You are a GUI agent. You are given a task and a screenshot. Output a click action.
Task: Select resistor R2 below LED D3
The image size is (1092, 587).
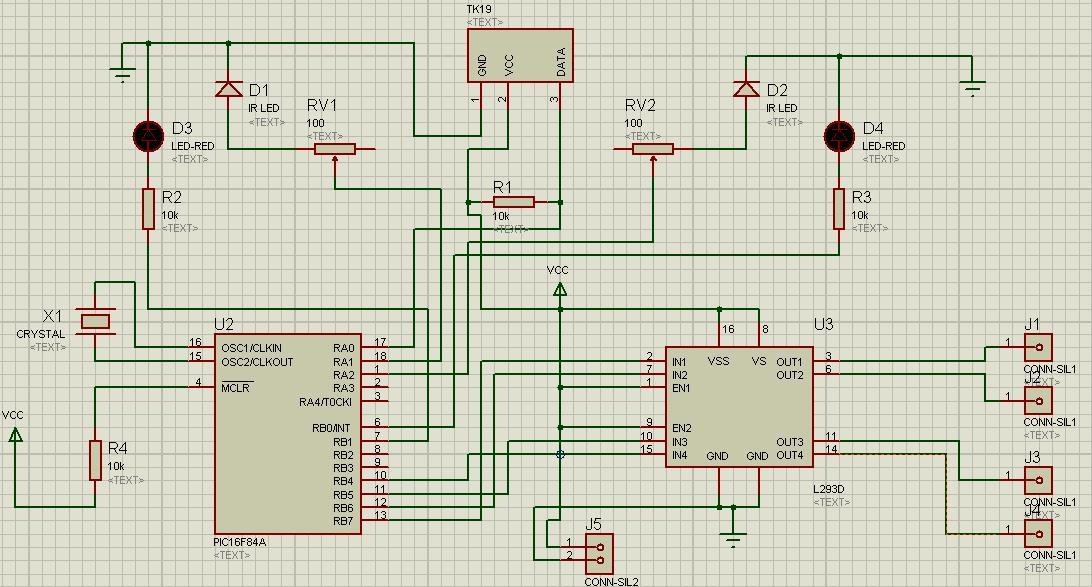pos(148,208)
